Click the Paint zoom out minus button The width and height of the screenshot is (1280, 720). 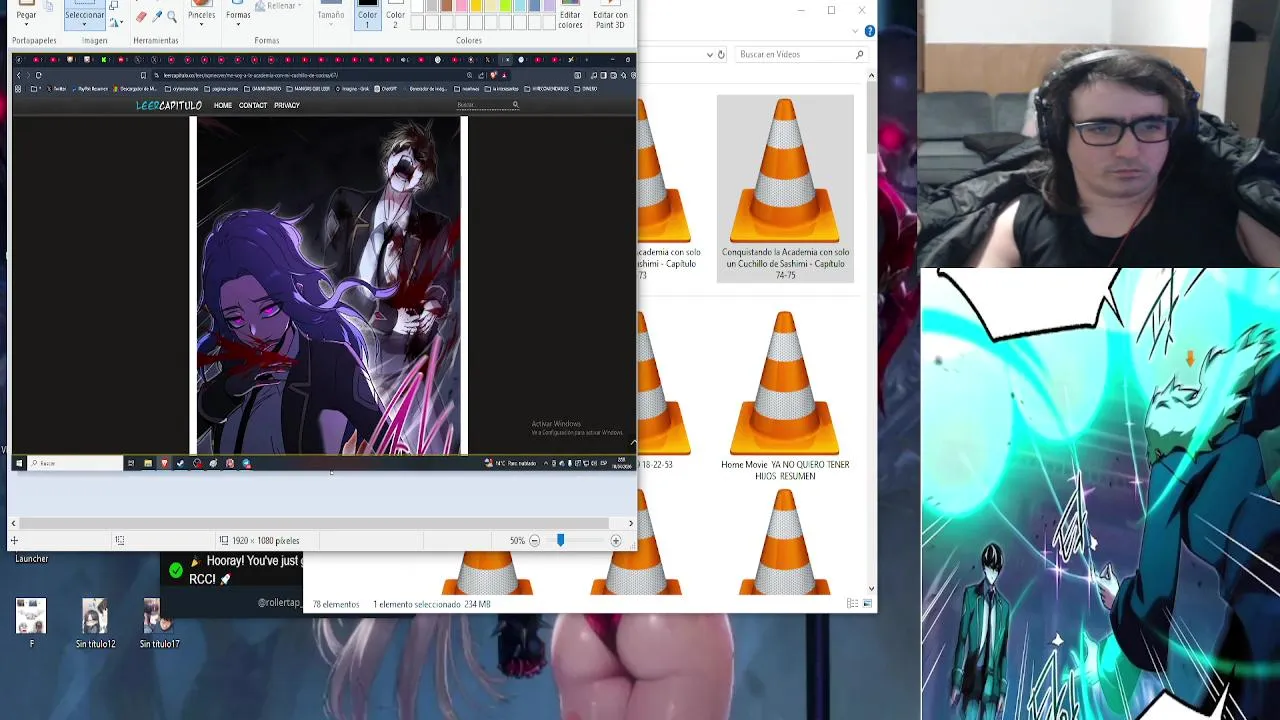point(534,541)
